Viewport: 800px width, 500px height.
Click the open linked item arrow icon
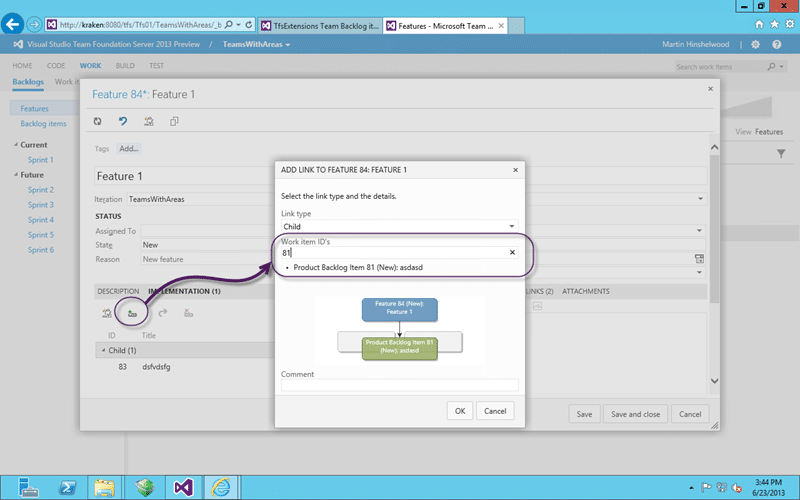(163, 313)
